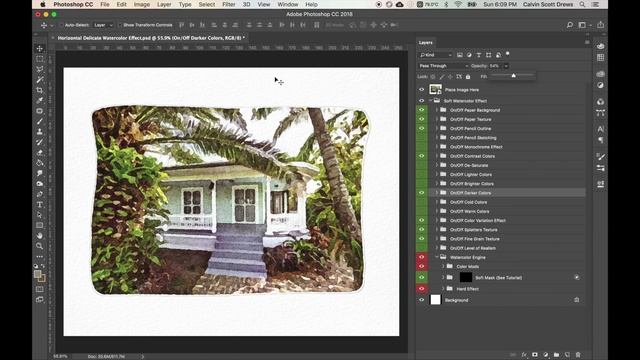Collapse the Watercolor Engine group

click(x=437, y=257)
